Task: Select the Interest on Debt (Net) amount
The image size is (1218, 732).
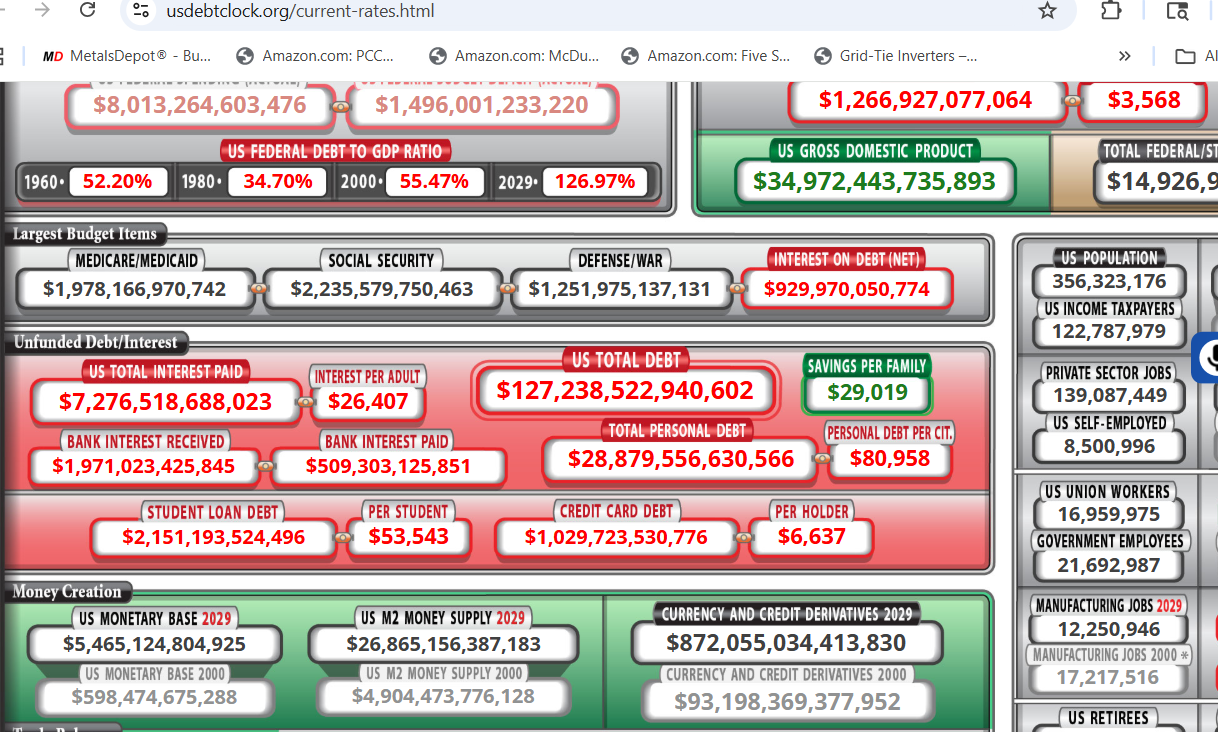Action: pos(846,289)
